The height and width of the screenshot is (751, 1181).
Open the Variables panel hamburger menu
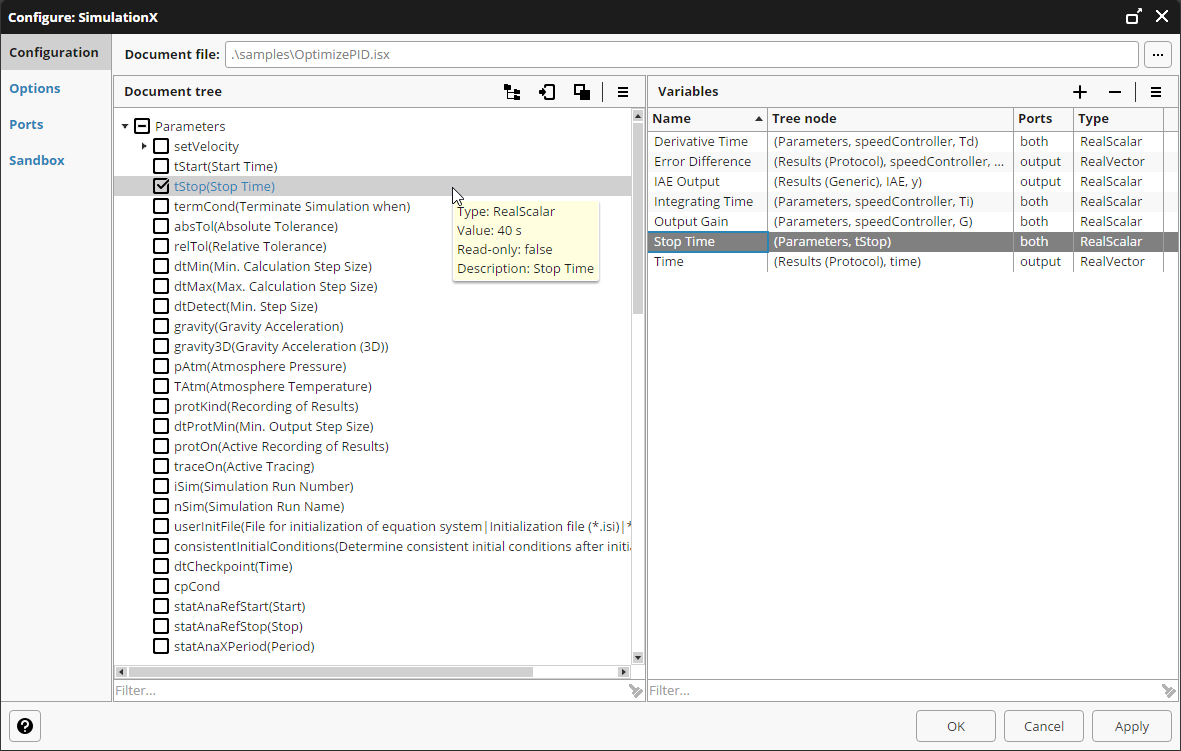1156,92
